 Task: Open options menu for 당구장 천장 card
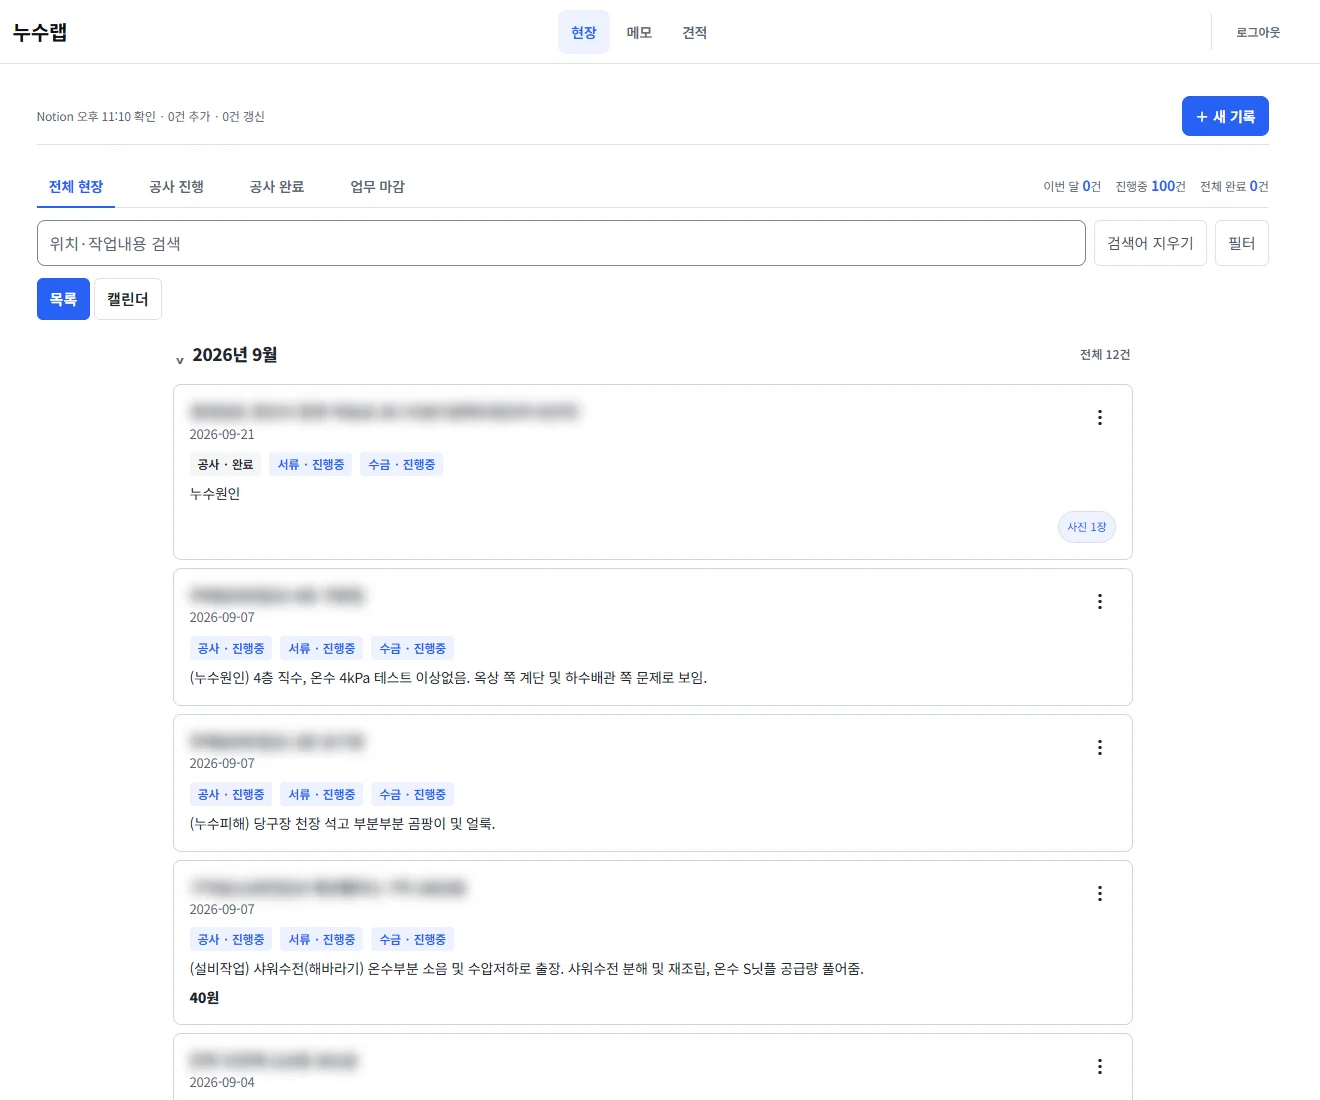(1100, 748)
